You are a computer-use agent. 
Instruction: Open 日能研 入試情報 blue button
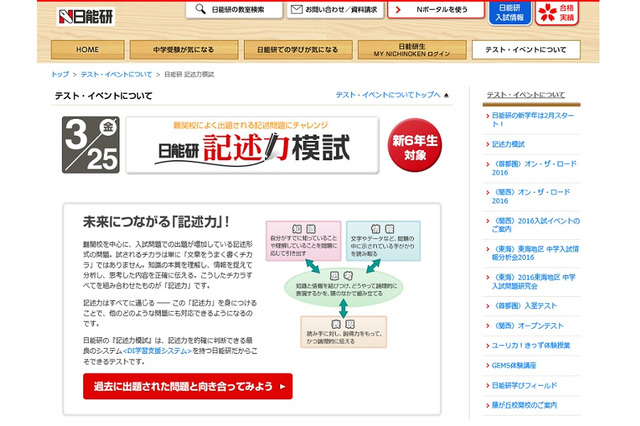pyautogui.click(x=510, y=13)
